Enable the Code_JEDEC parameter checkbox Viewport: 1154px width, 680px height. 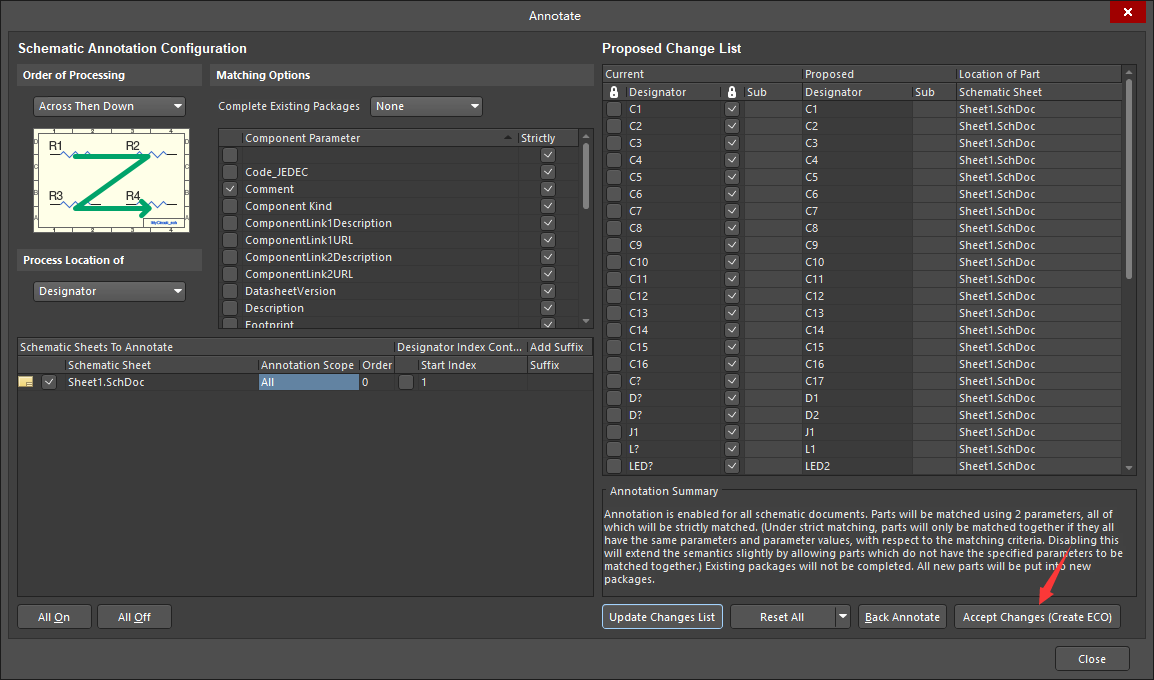230,172
